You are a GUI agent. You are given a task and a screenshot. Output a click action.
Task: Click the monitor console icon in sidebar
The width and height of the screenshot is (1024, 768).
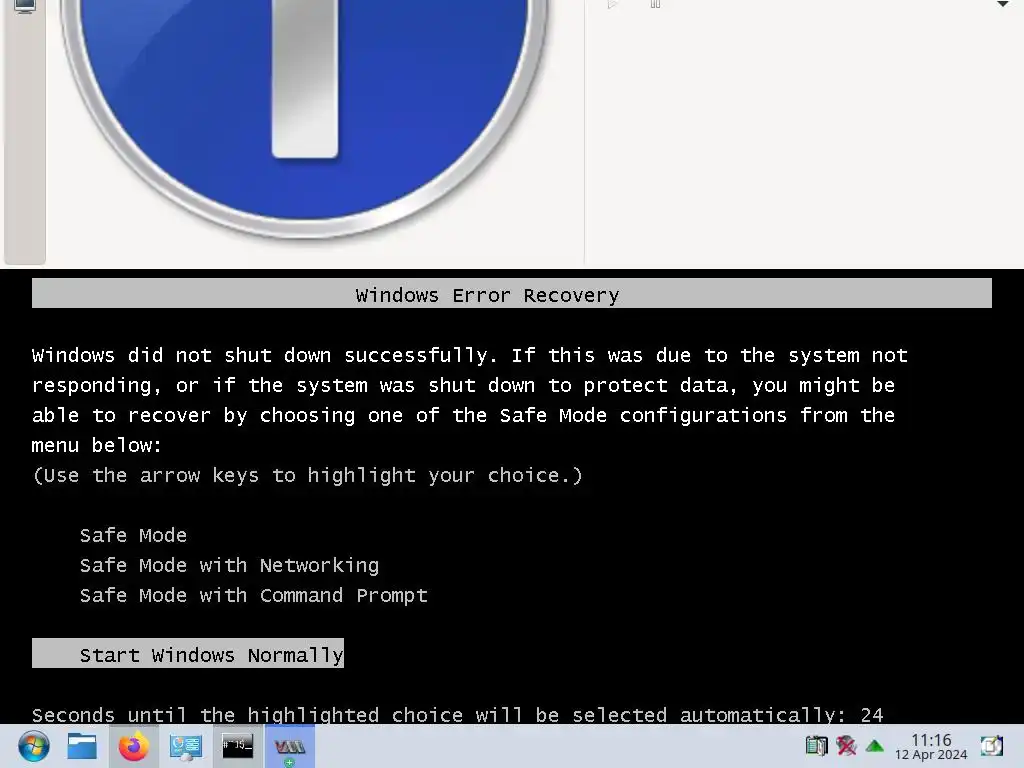[25, 6]
